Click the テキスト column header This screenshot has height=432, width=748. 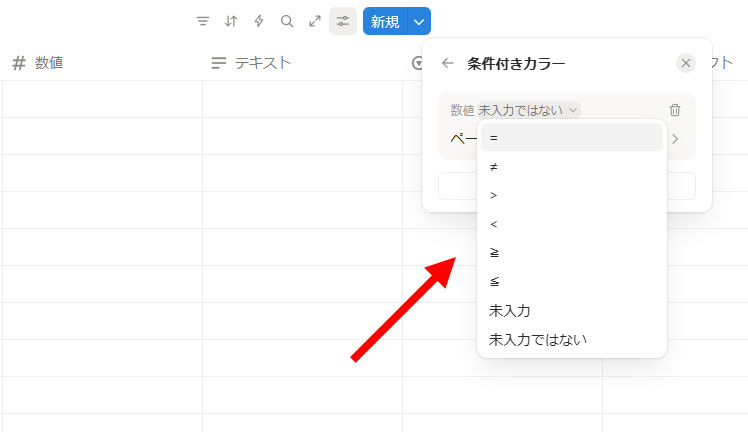tap(262, 63)
